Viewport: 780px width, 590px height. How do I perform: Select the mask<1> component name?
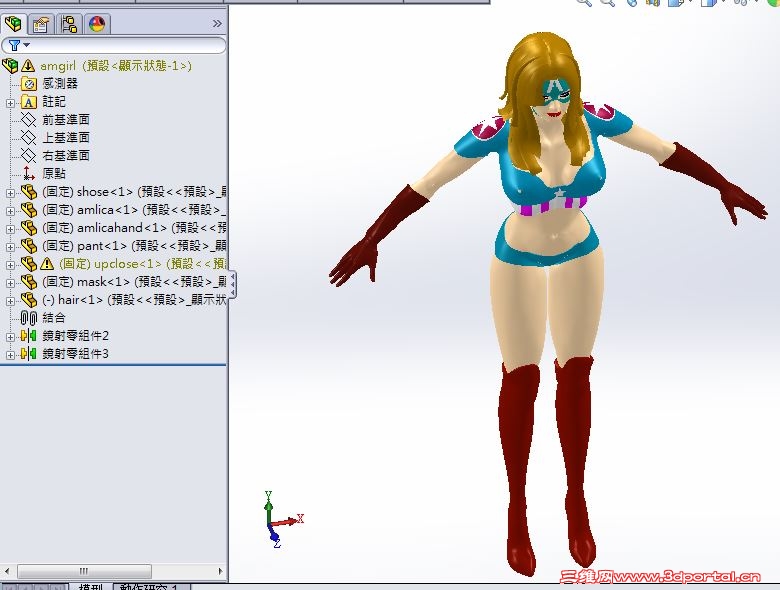pos(134,282)
